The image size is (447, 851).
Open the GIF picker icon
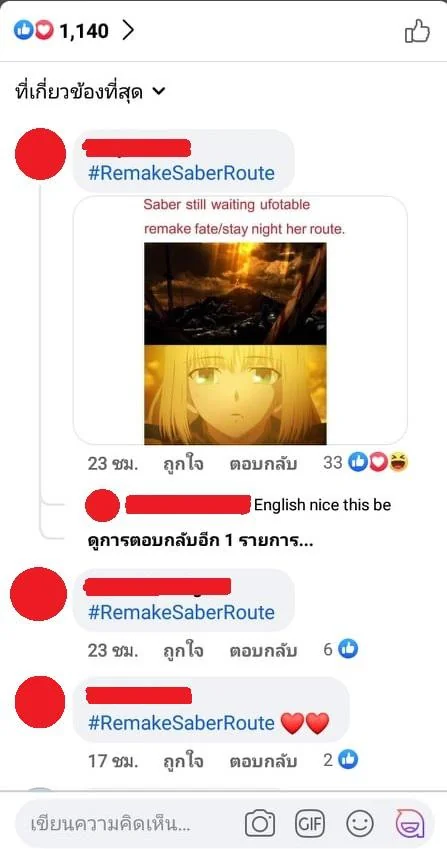tap(310, 824)
